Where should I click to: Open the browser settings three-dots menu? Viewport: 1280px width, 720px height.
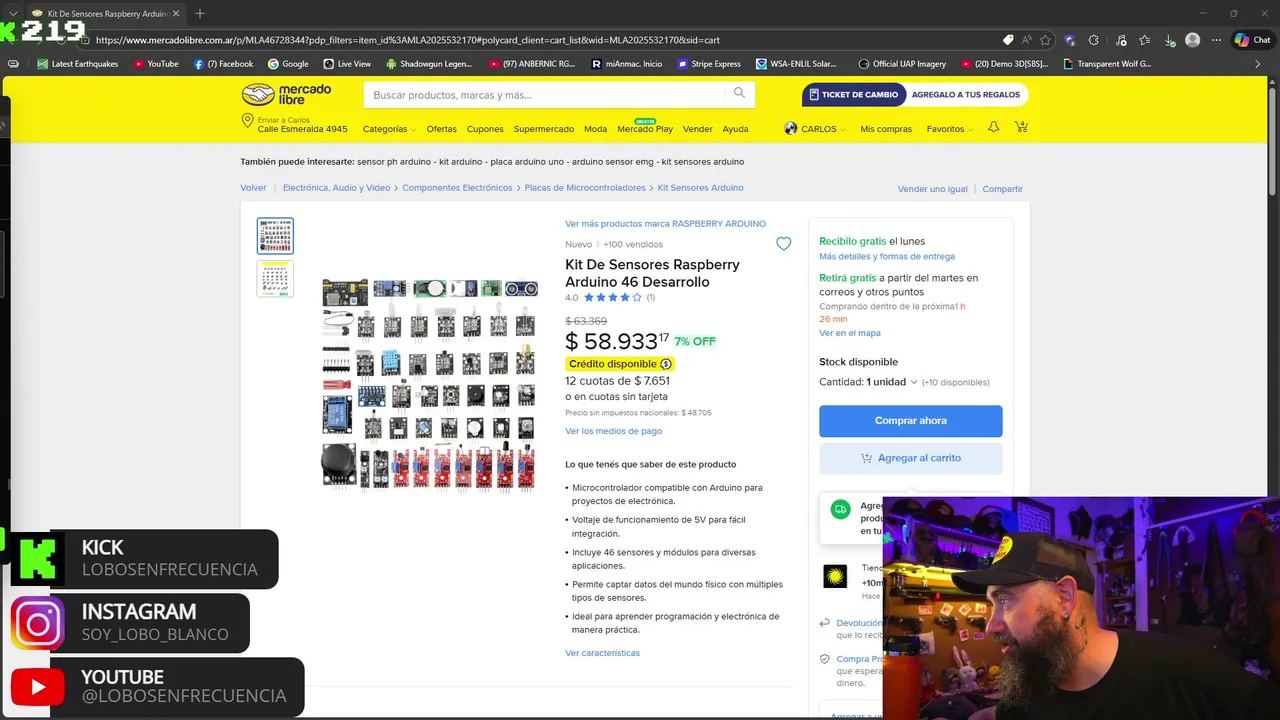point(1216,40)
